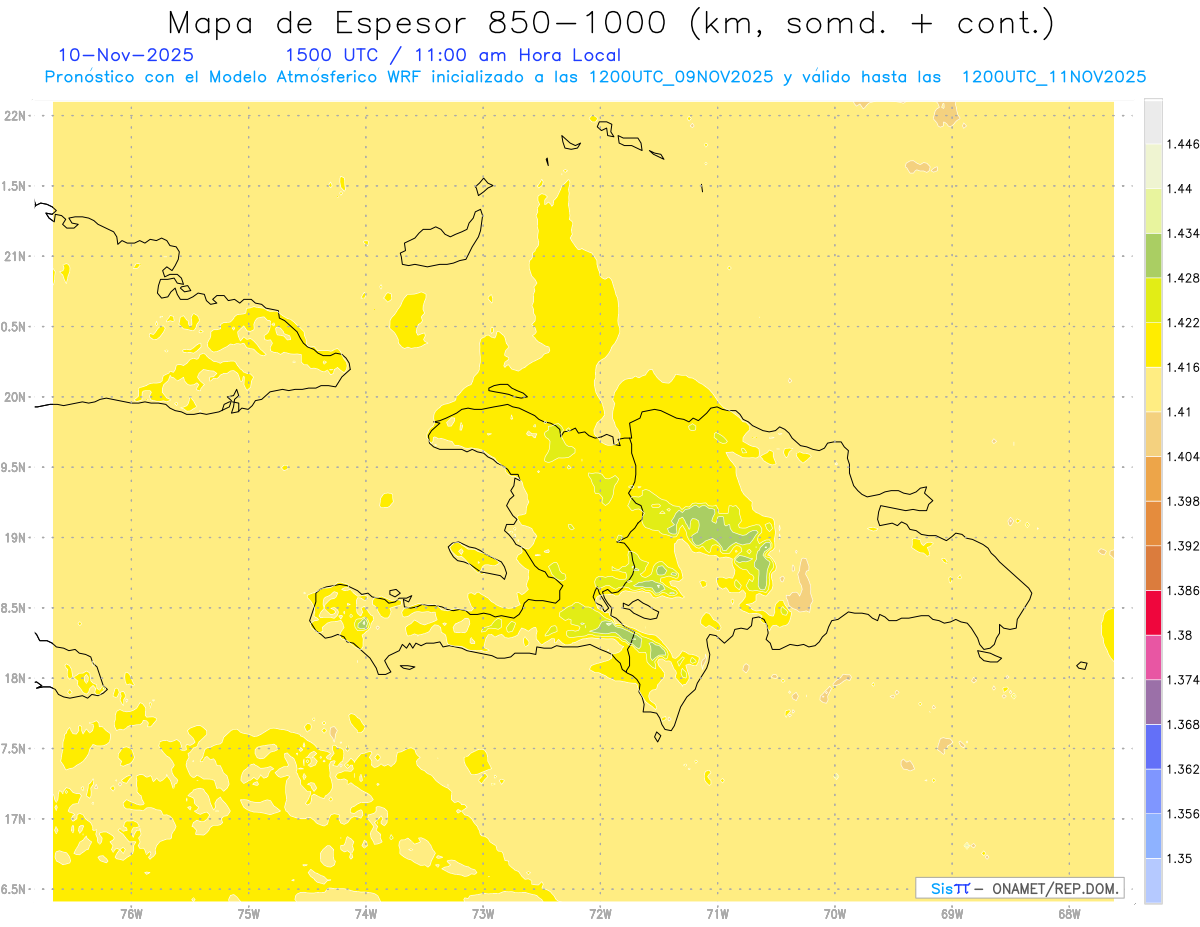Click the legend value '1.41'
Image resolution: width=1200 pixels, height=927 pixels.
[1179, 412]
